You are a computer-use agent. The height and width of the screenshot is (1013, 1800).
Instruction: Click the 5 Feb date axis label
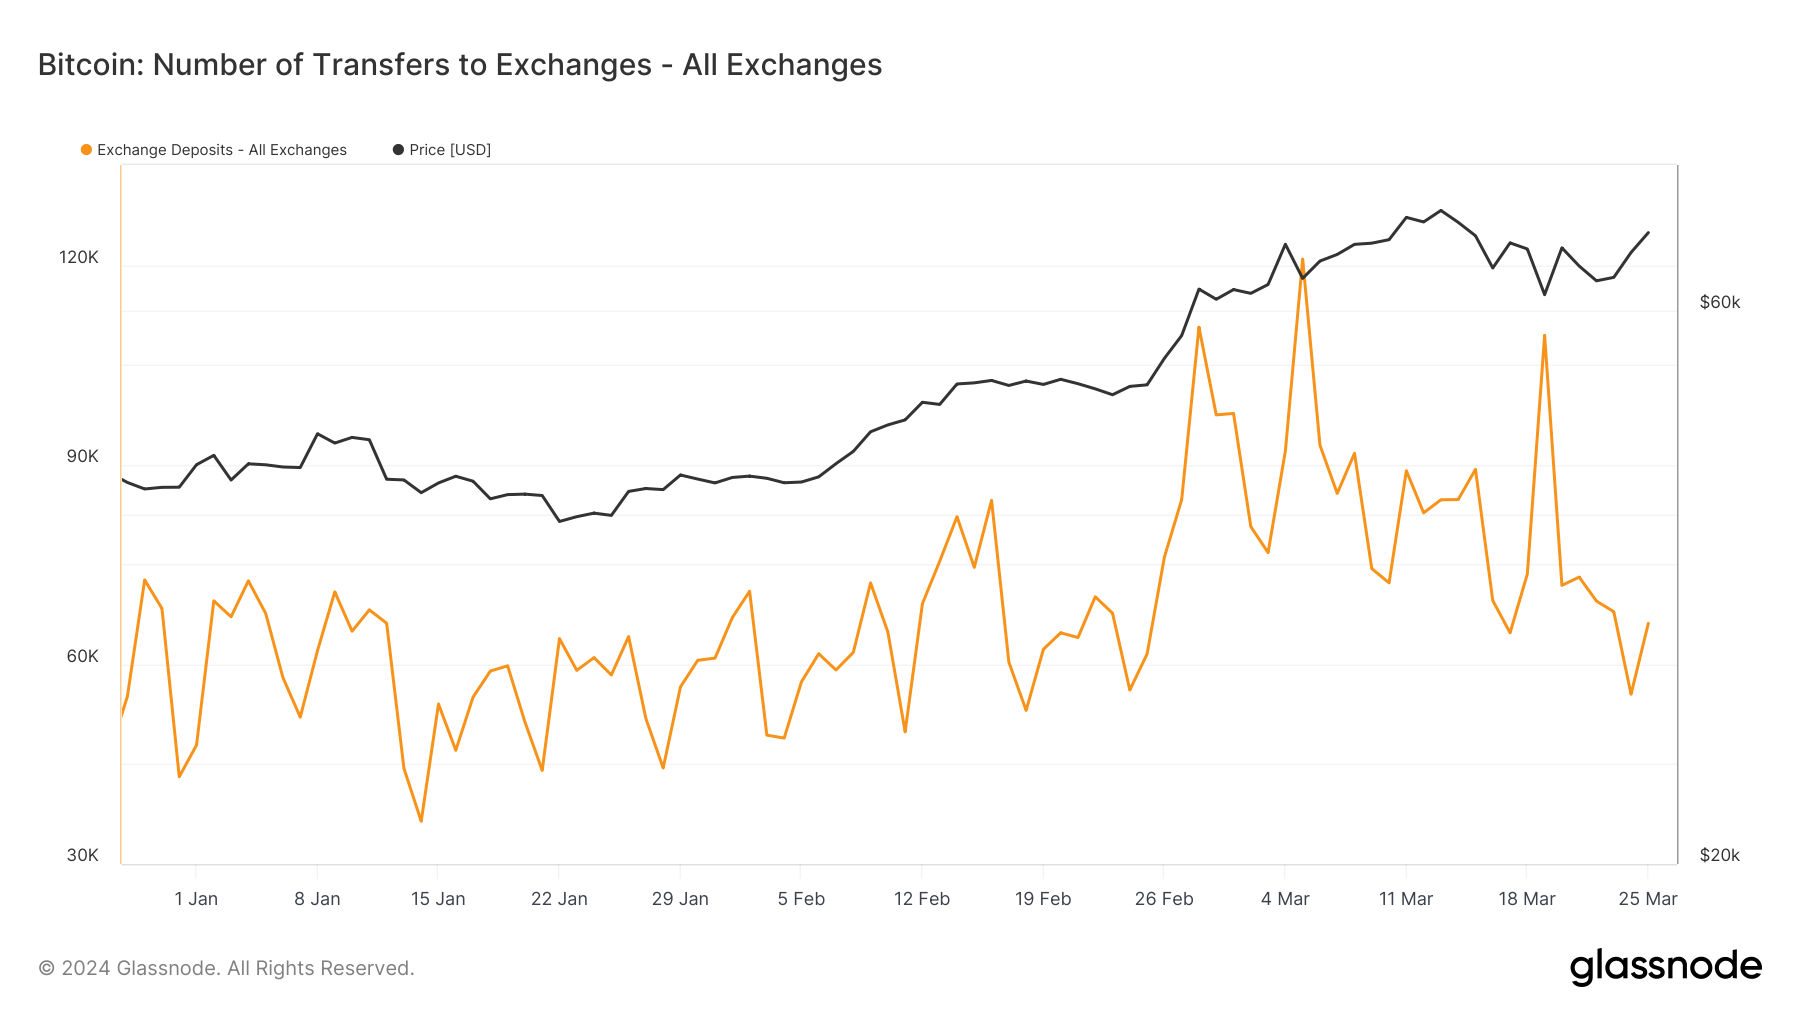tap(801, 899)
